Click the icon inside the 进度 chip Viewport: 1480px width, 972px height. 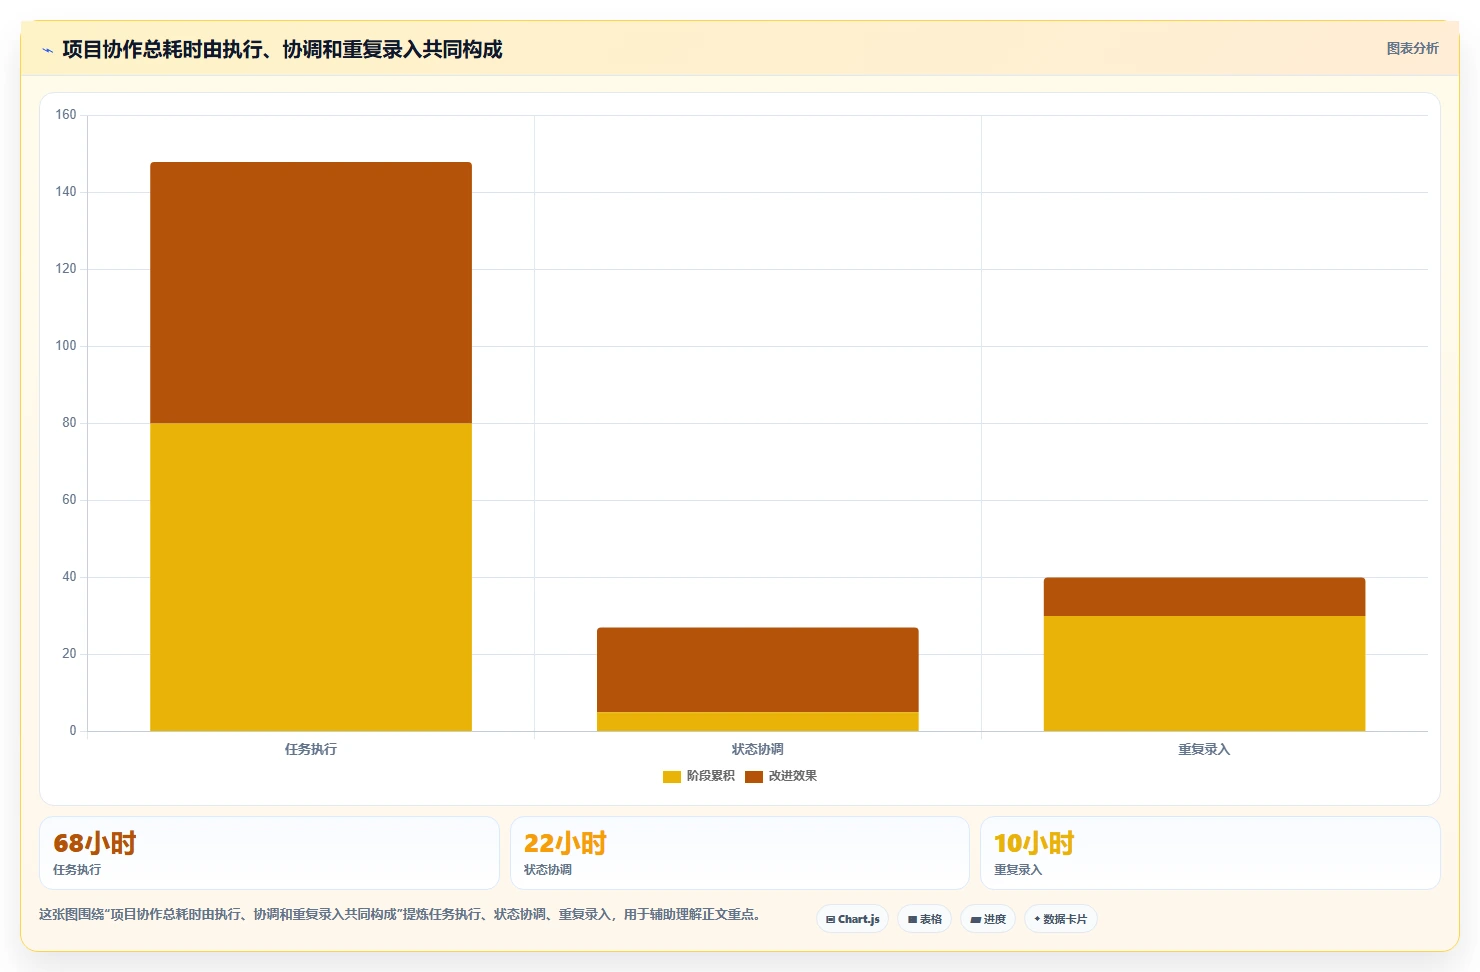tap(975, 919)
